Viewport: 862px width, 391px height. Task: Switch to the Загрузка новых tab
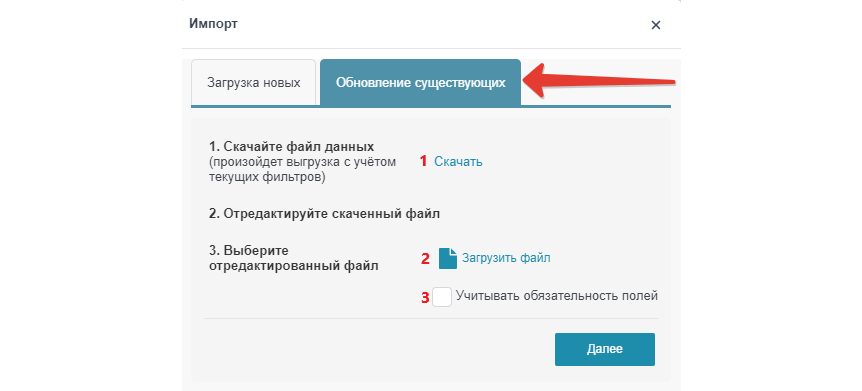click(x=253, y=83)
